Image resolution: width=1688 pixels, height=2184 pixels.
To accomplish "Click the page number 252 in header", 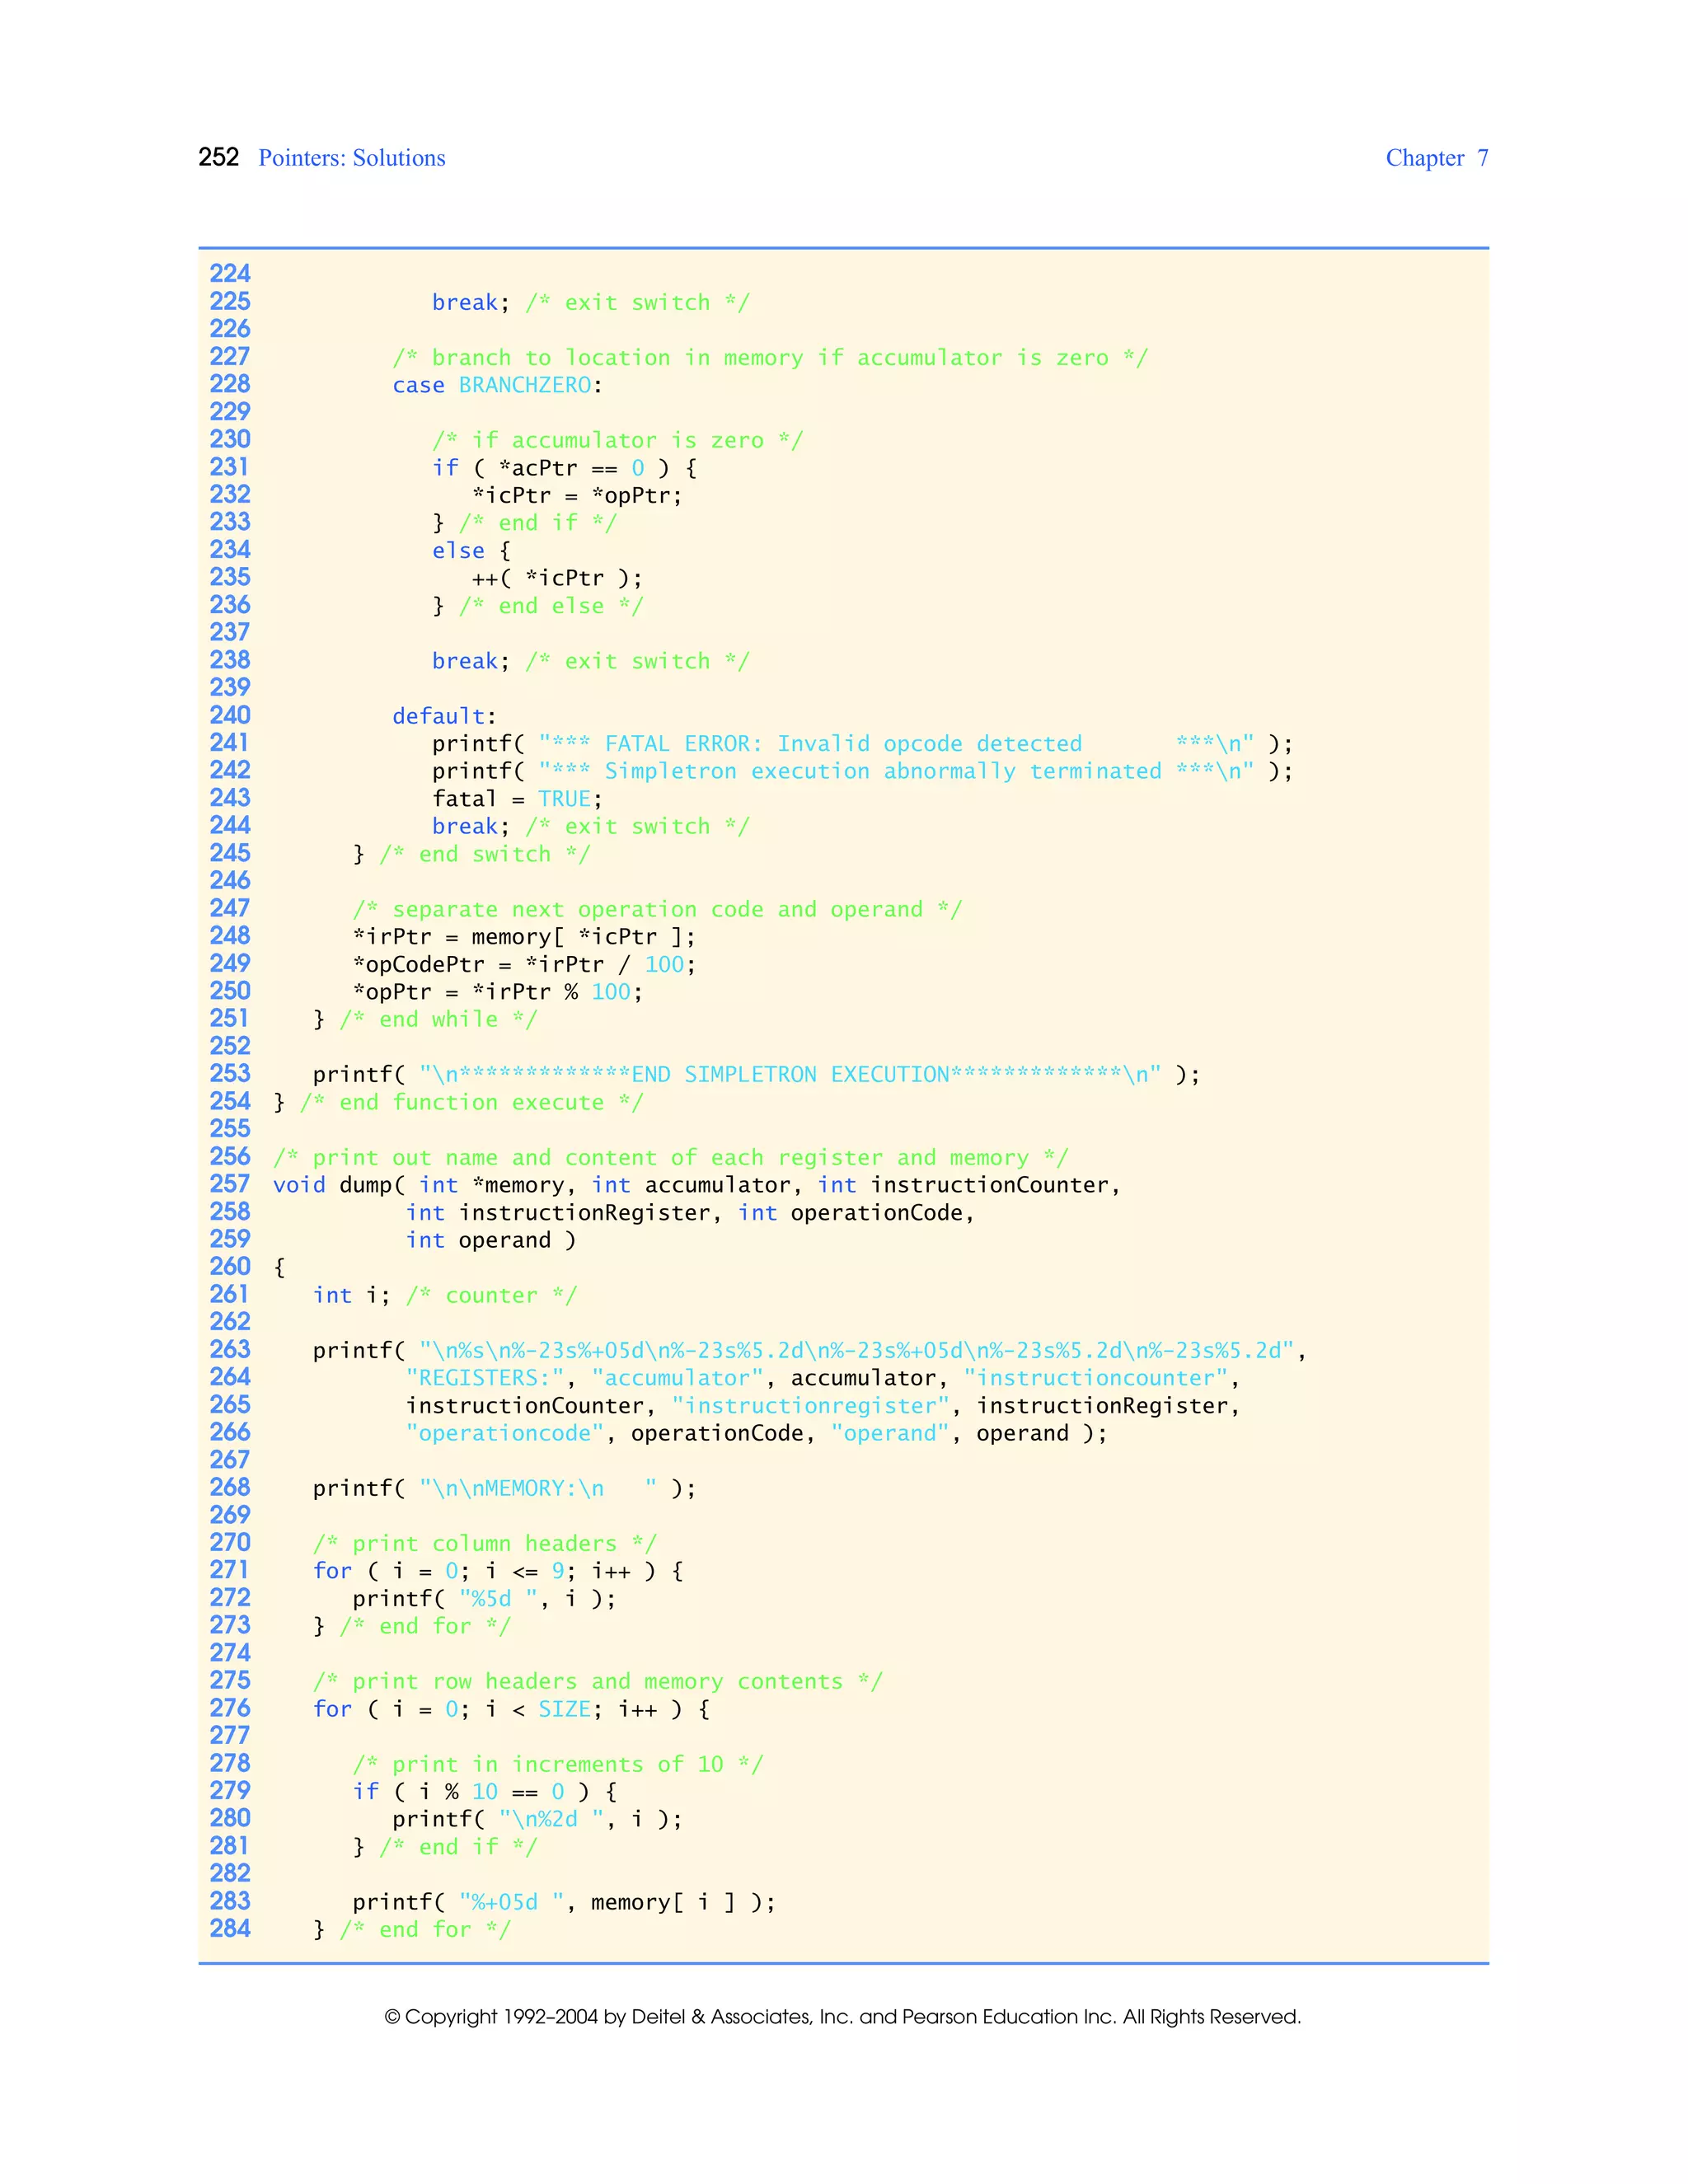I will point(218,157).
